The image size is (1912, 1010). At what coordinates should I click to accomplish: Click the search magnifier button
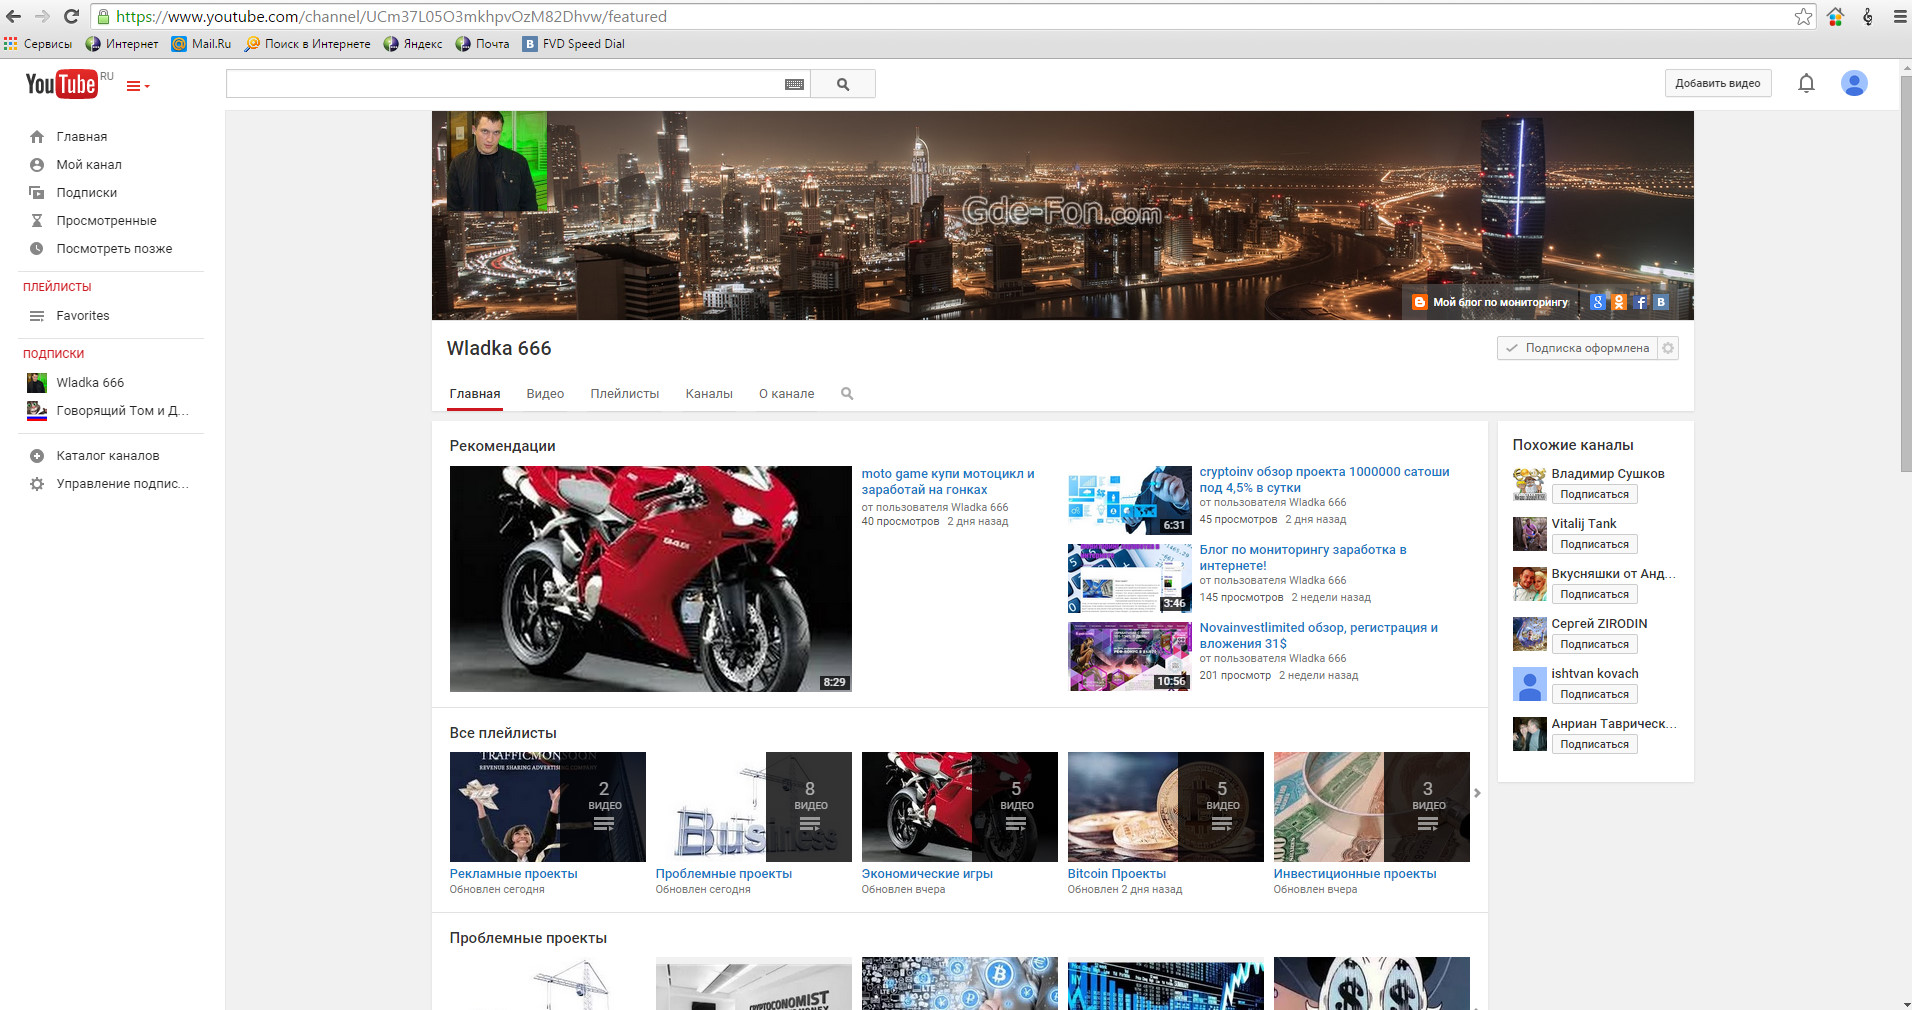[843, 84]
